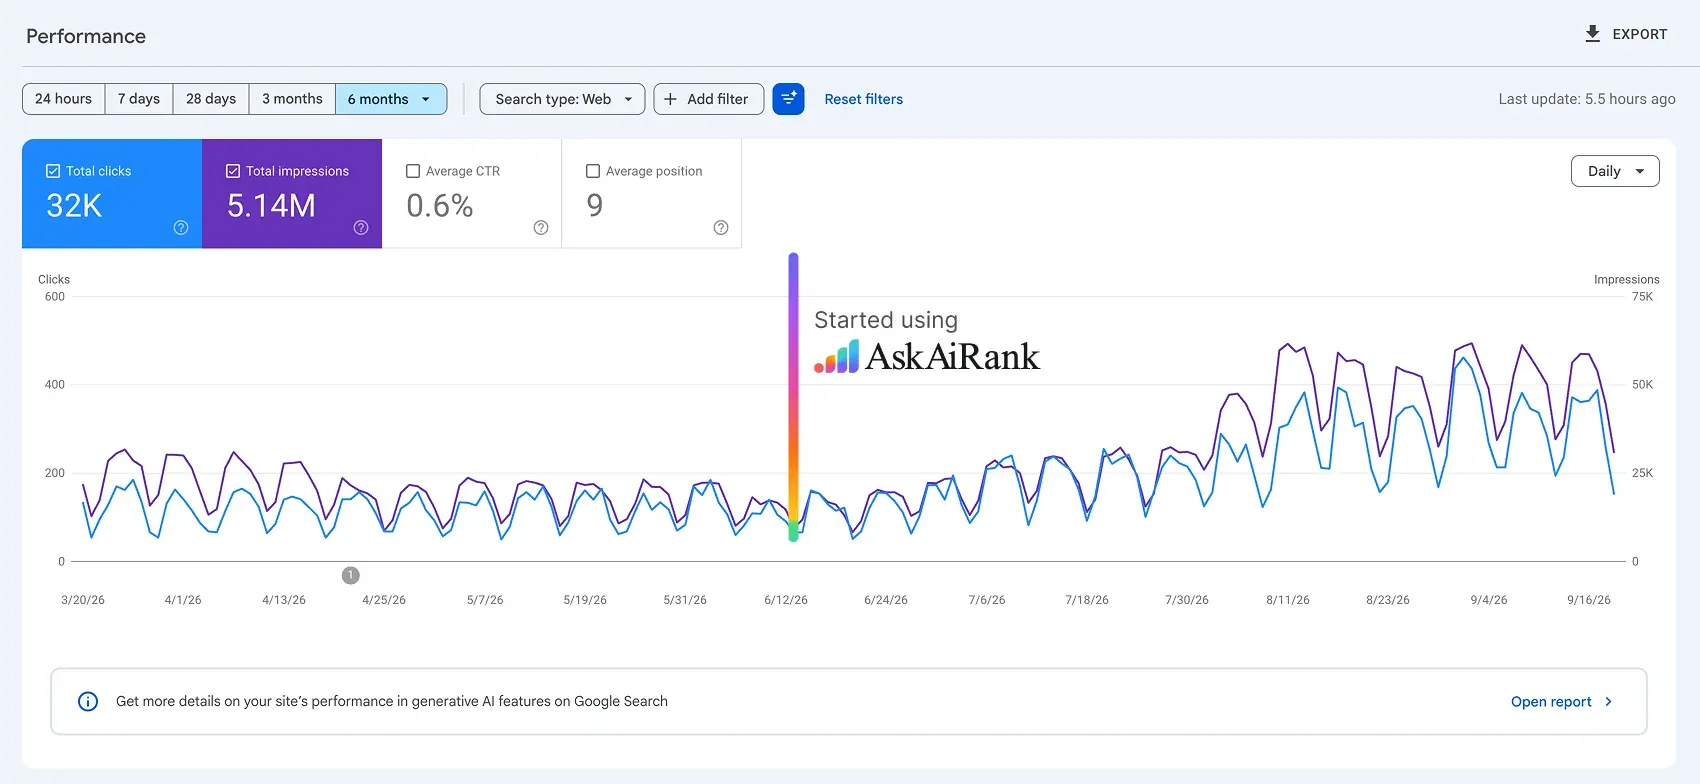Enable the Average position checkbox
1700x784 pixels.
(x=593, y=171)
